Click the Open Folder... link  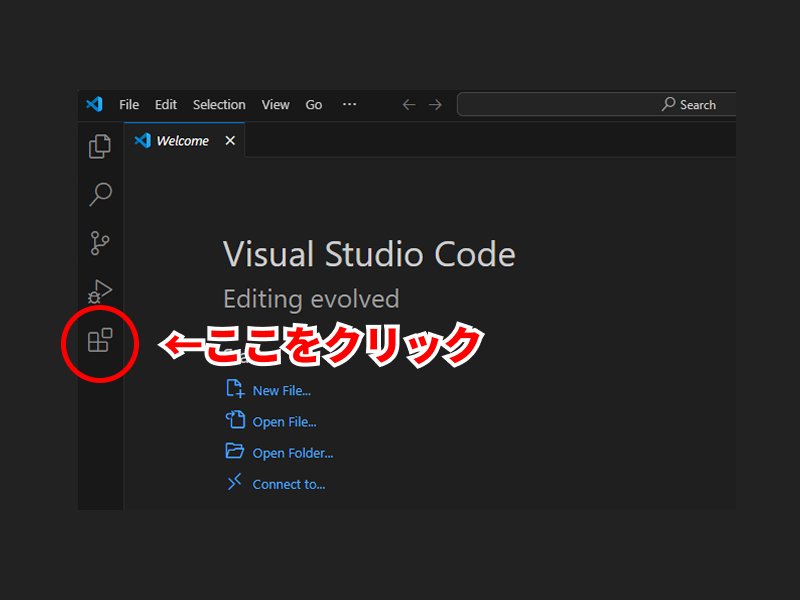pos(293,453)
